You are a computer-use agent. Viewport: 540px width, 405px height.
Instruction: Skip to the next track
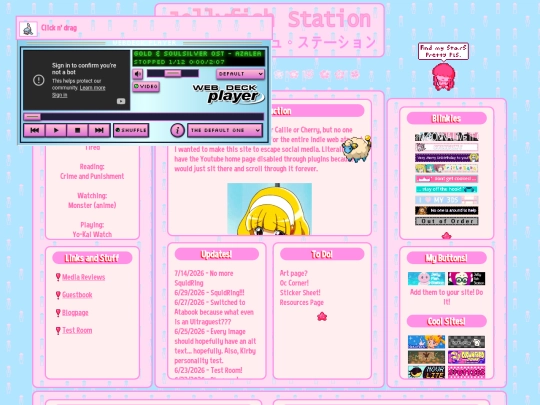[99, 130]
